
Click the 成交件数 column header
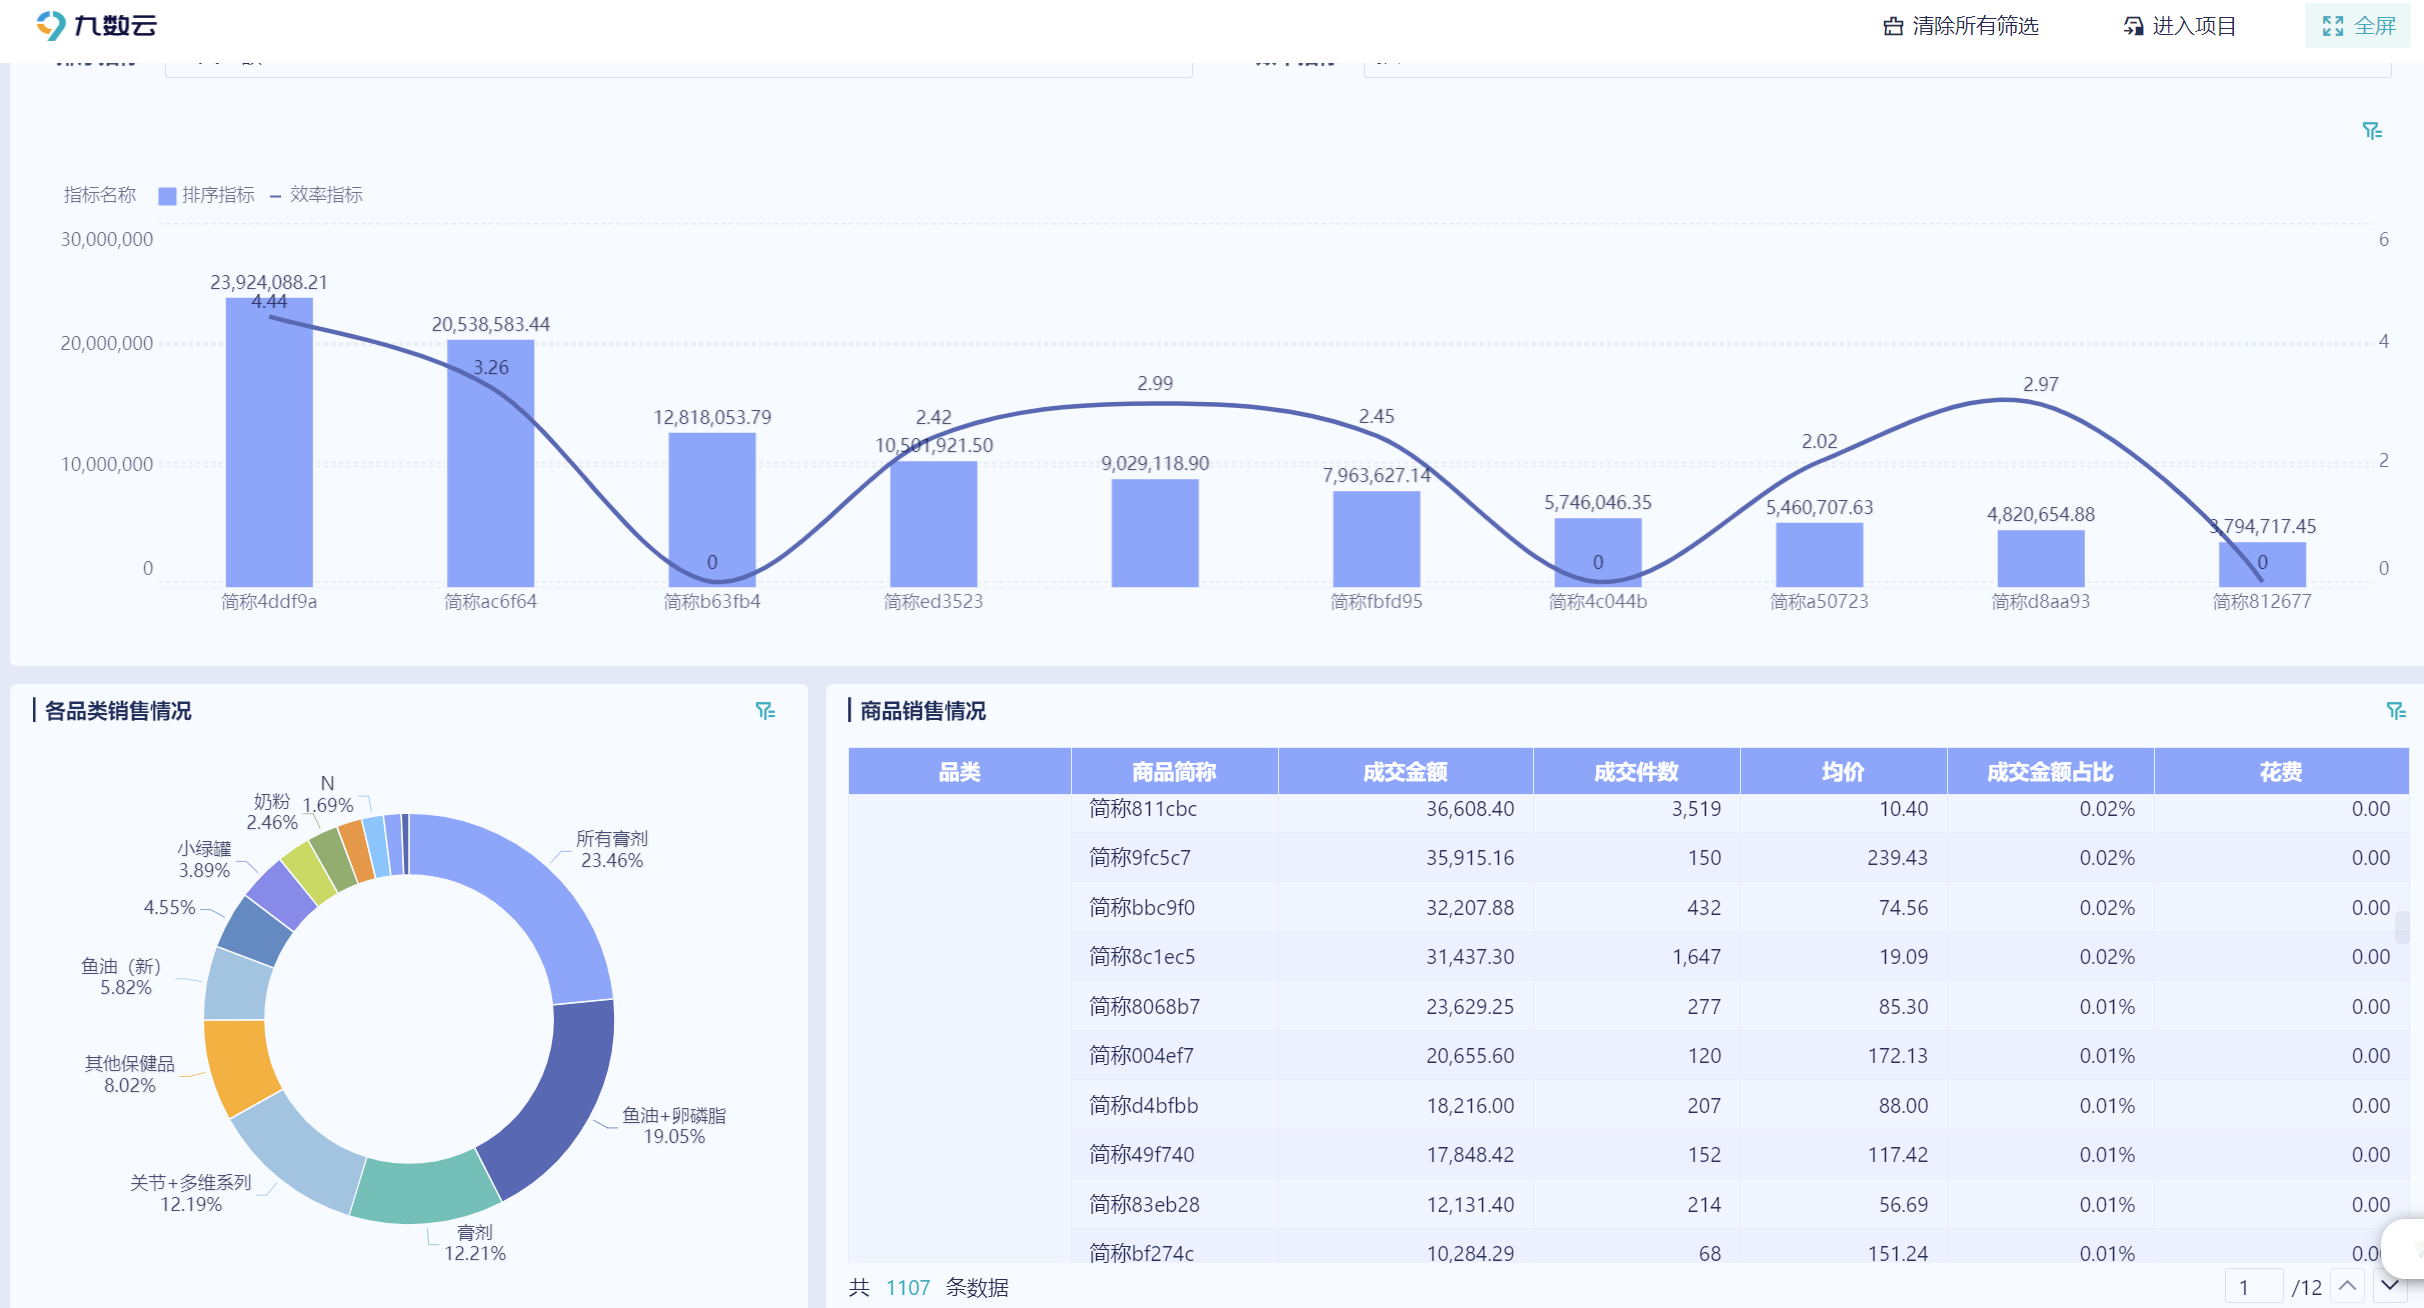pyautogui.click(x=1636, y=772)
